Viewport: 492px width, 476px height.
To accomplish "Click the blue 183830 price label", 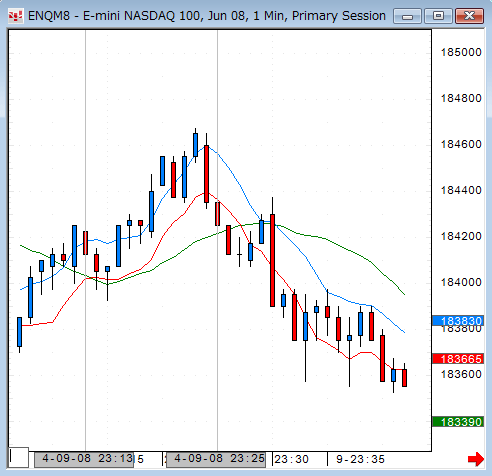I will [458, 321].
